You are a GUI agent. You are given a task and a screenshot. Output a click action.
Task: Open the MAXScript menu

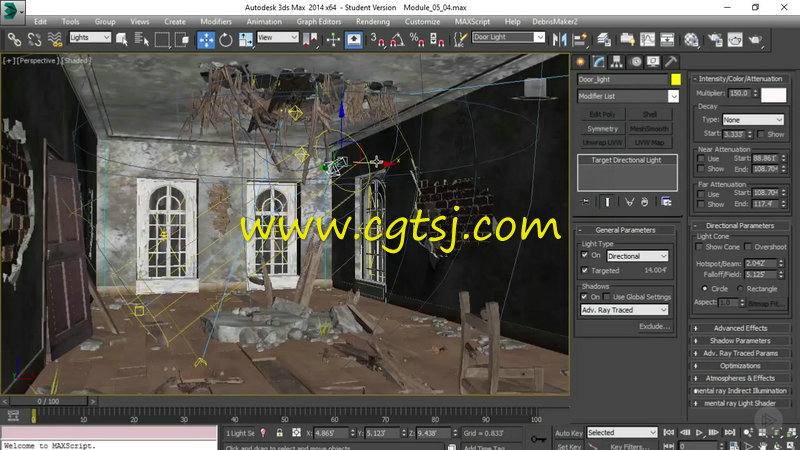(x=472, y=21)
